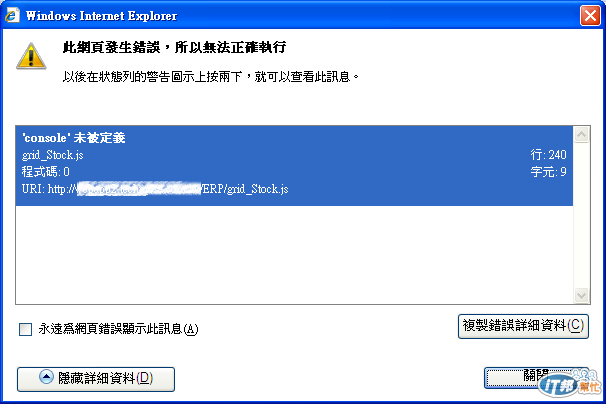Click the yellow warning triangle icon

pos(31,56)
